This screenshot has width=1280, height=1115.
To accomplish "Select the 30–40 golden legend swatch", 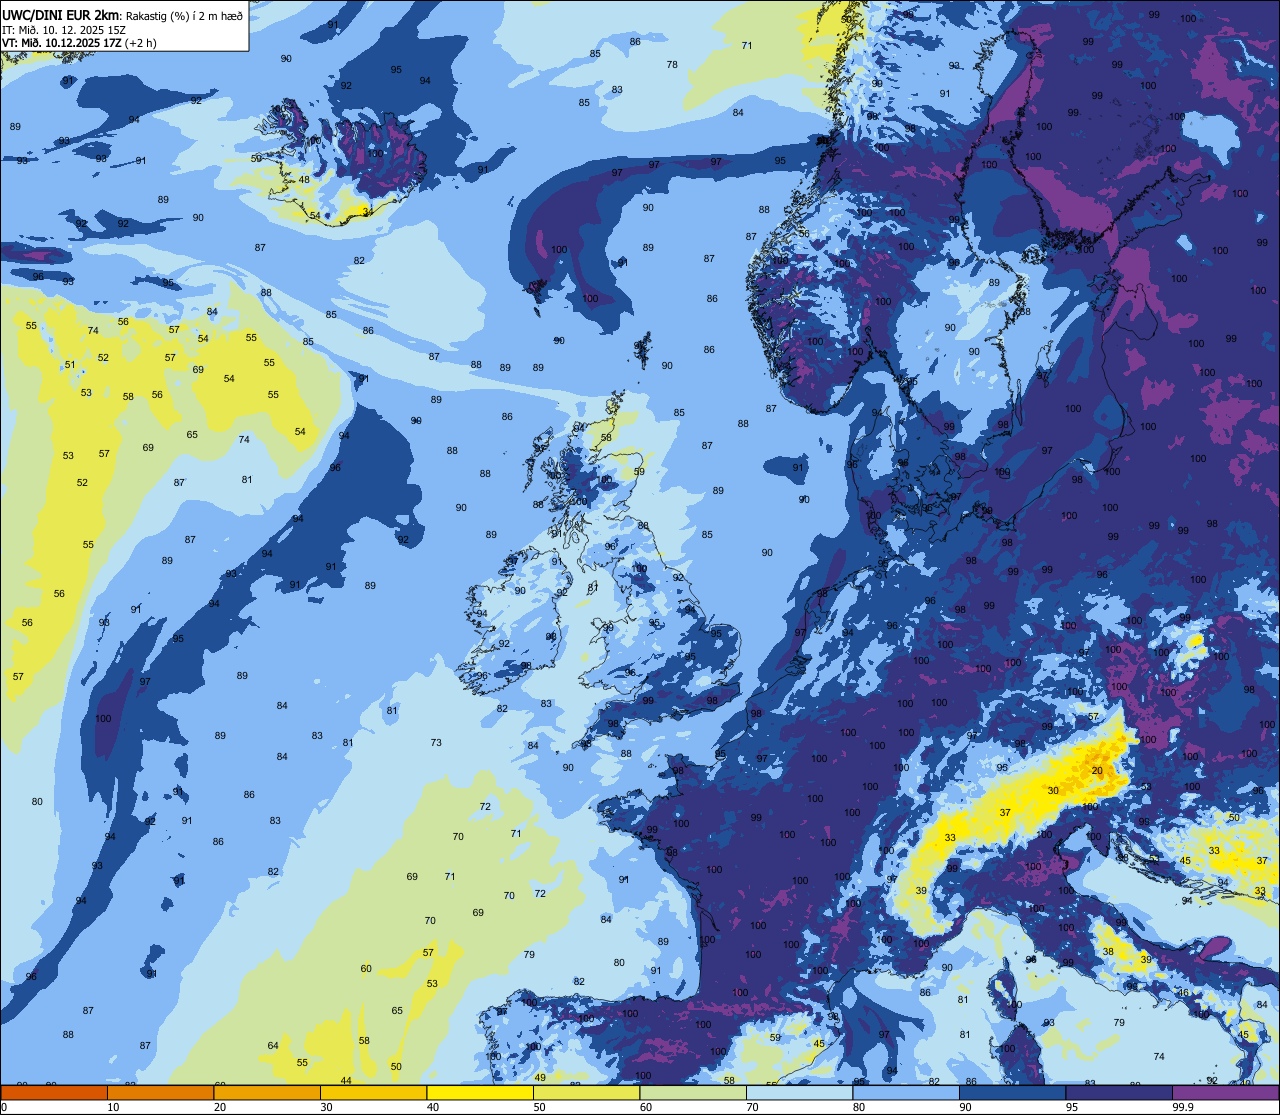I will coord(373,1092).
